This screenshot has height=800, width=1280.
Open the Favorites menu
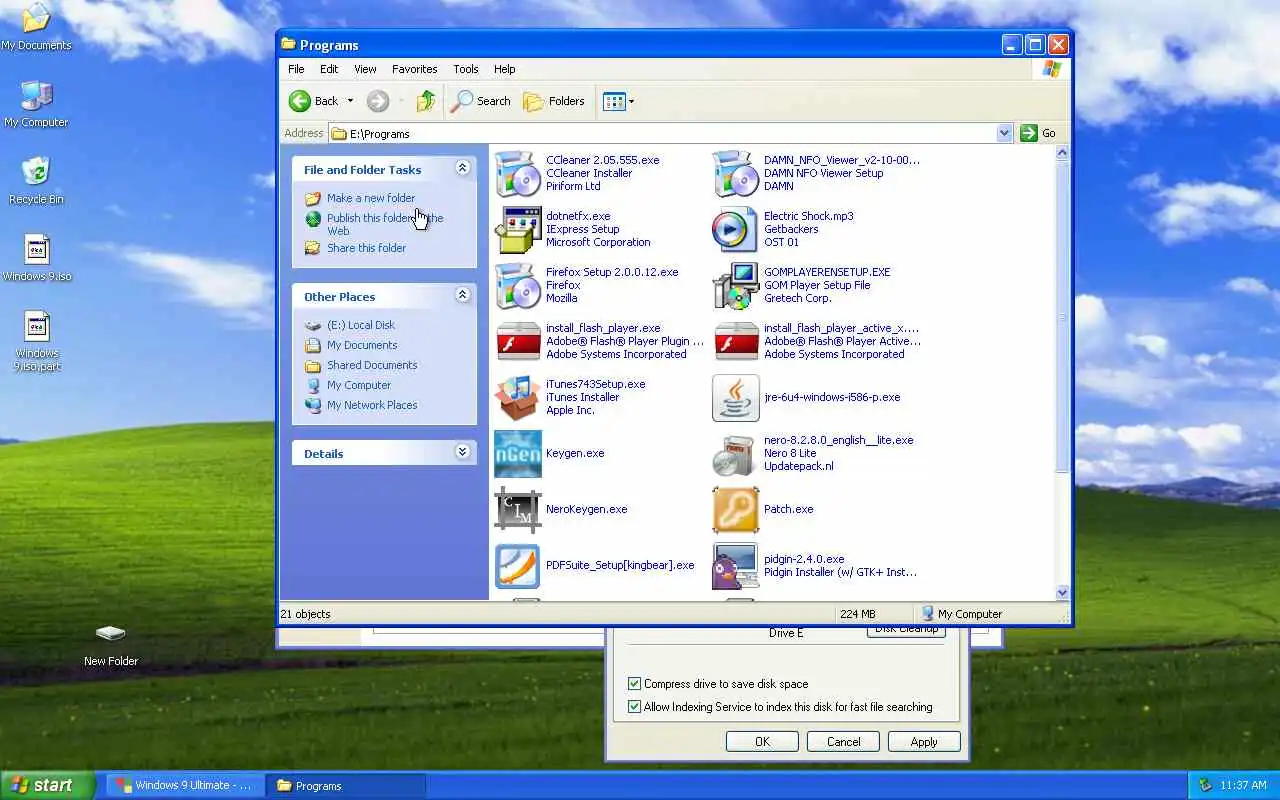pos(414,69)
